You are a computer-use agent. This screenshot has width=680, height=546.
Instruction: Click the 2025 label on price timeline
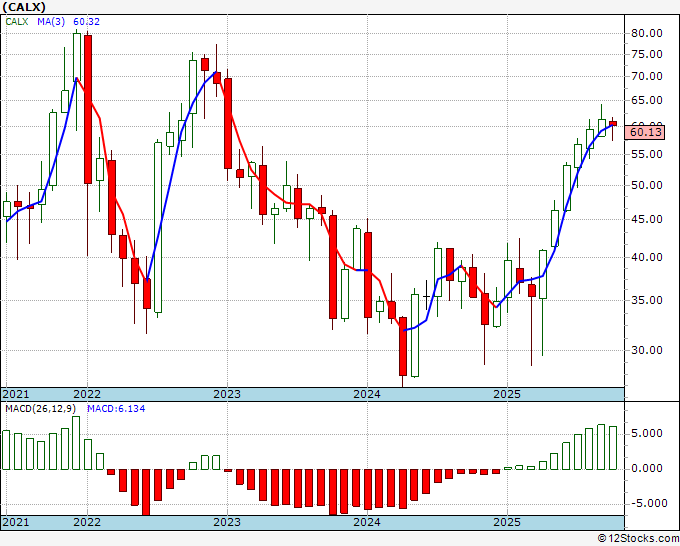click(x=507, y=394)
